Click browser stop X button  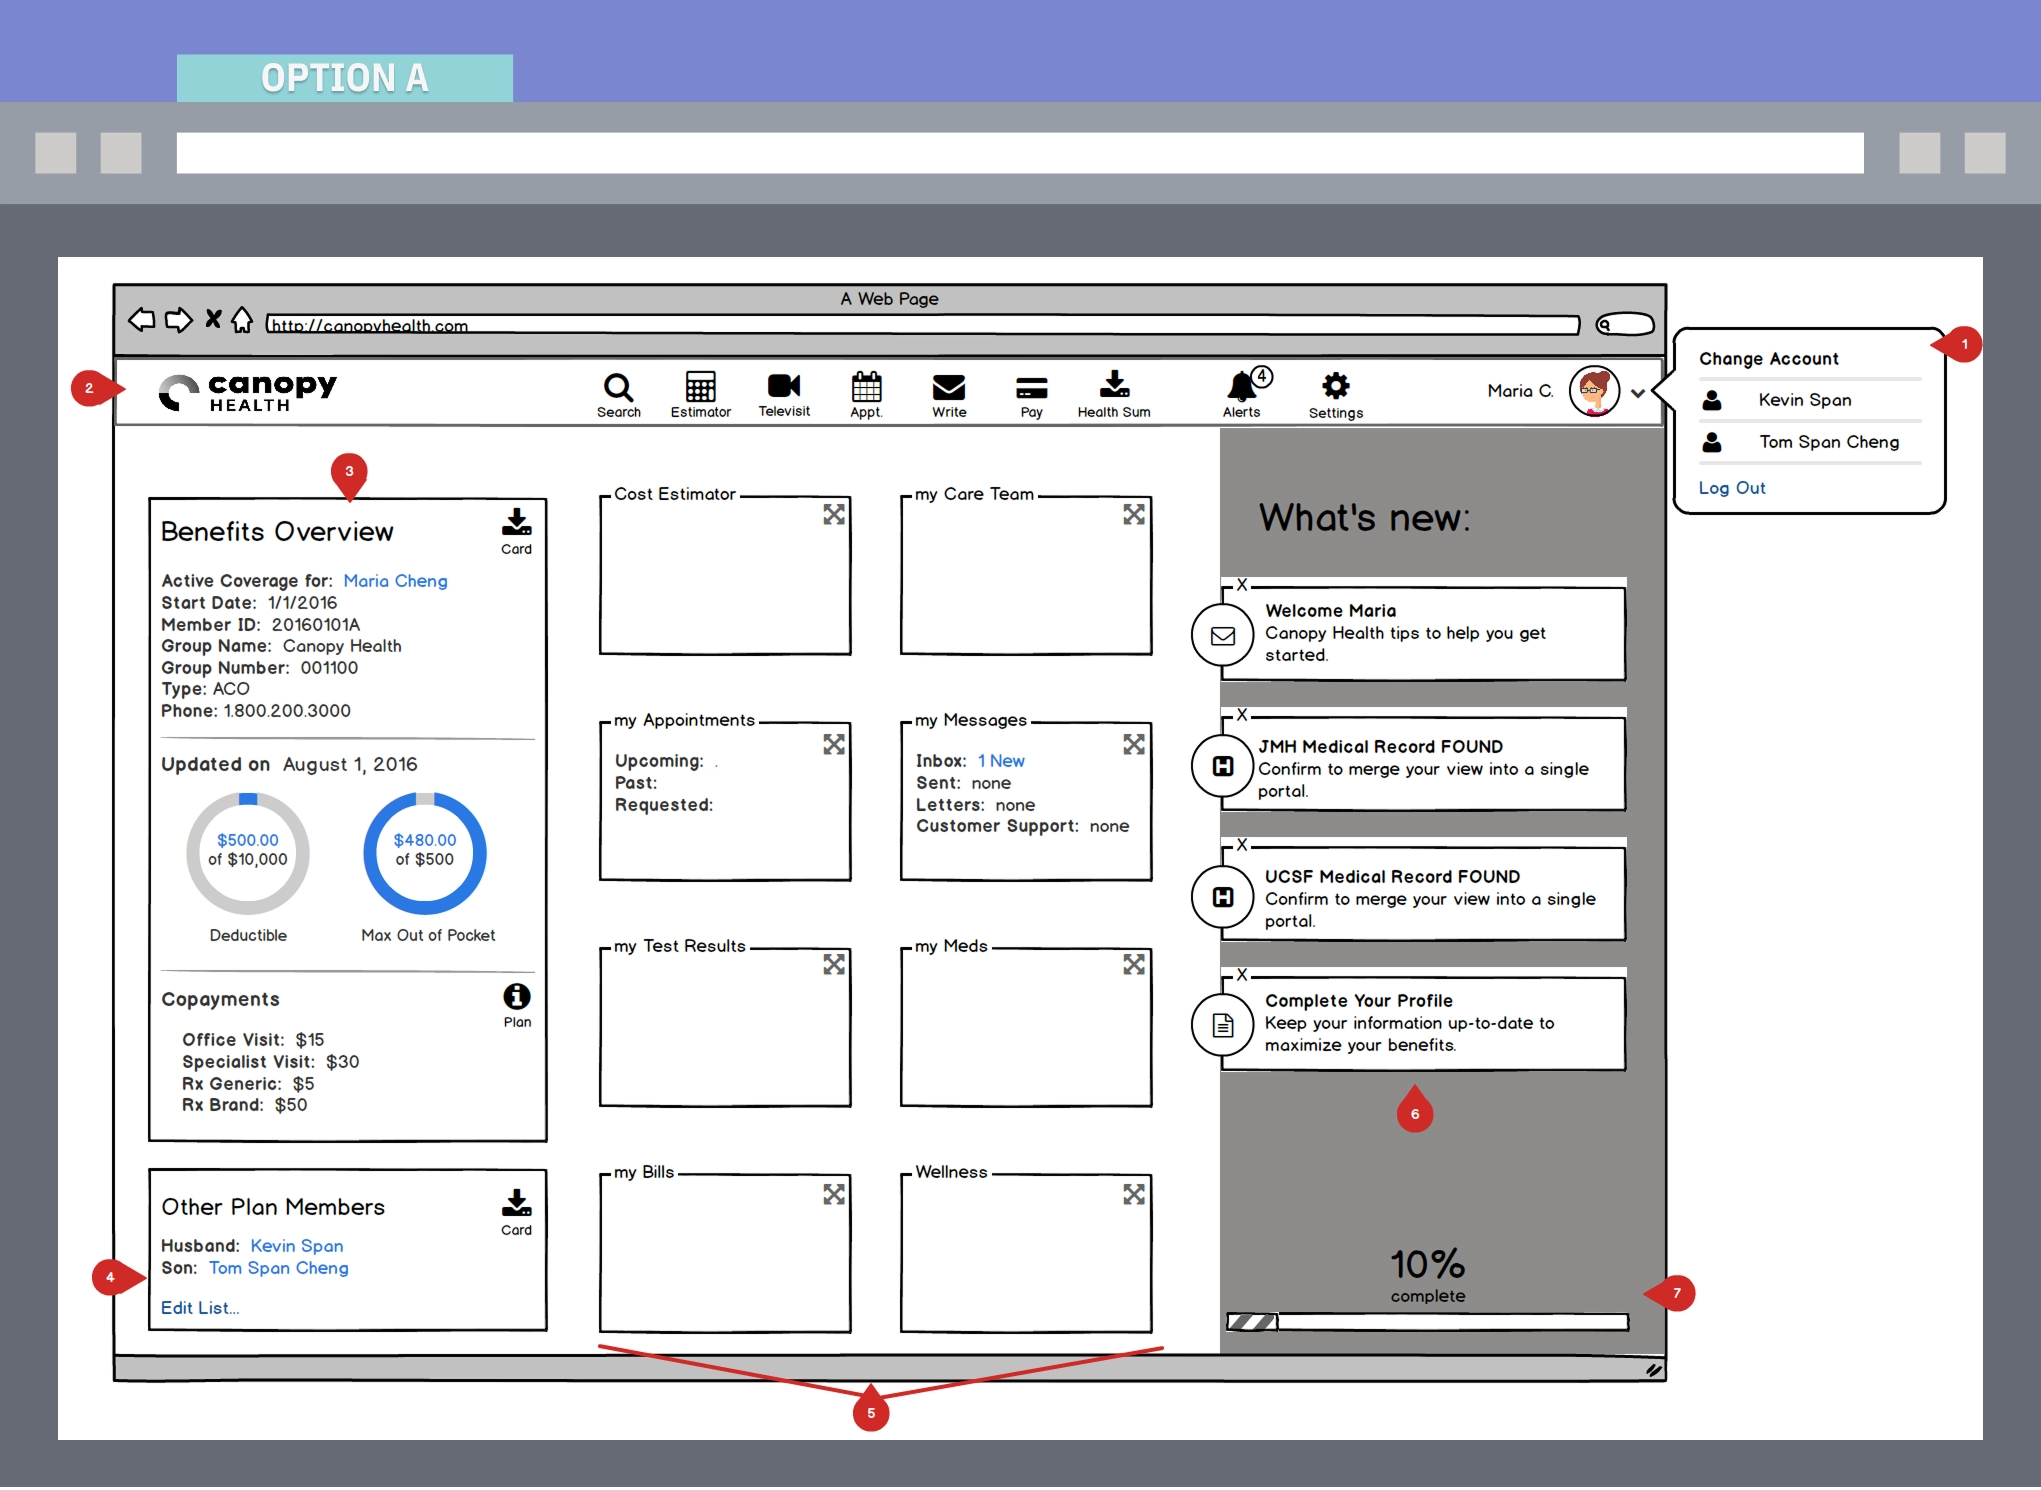pos(213,319)
